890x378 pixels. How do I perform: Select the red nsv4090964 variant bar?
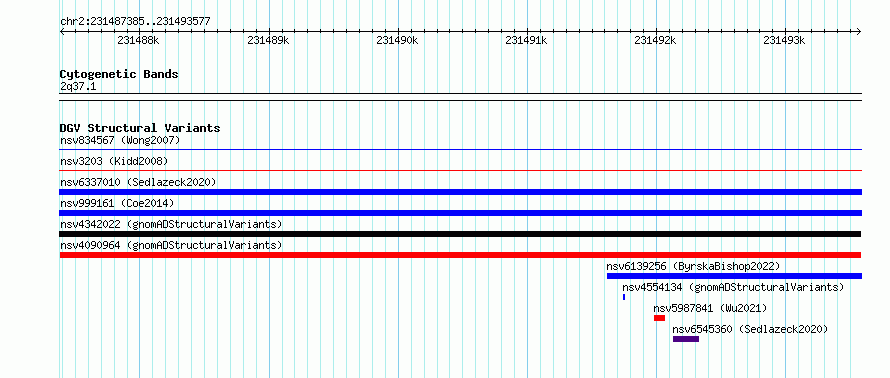pyautogui.click(x=460, y=255)
